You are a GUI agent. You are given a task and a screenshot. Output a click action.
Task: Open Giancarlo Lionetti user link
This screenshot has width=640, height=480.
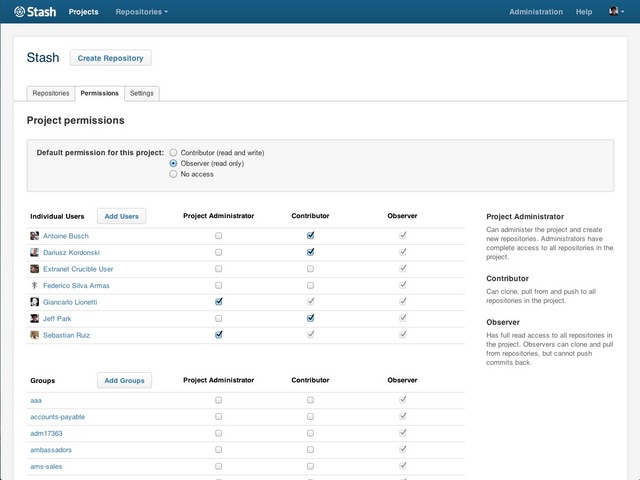[x=70, y=302]
